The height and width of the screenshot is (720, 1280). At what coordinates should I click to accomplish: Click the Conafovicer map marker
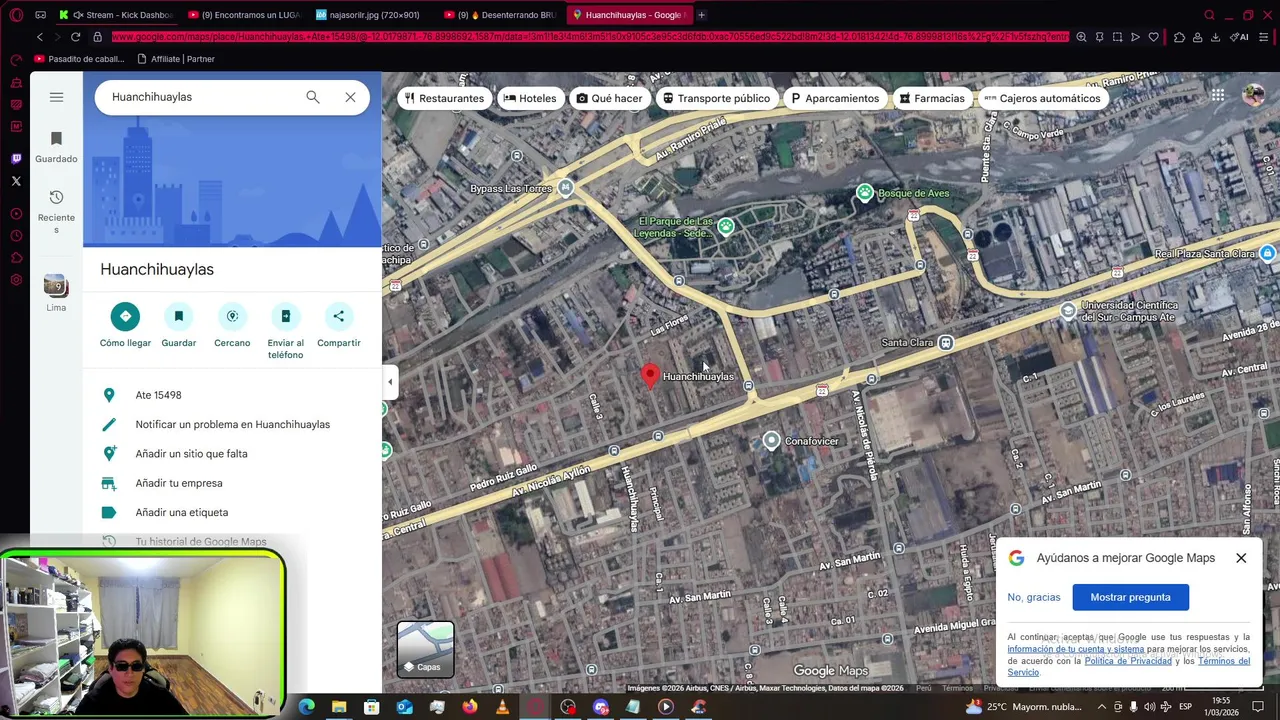(771, 441)
